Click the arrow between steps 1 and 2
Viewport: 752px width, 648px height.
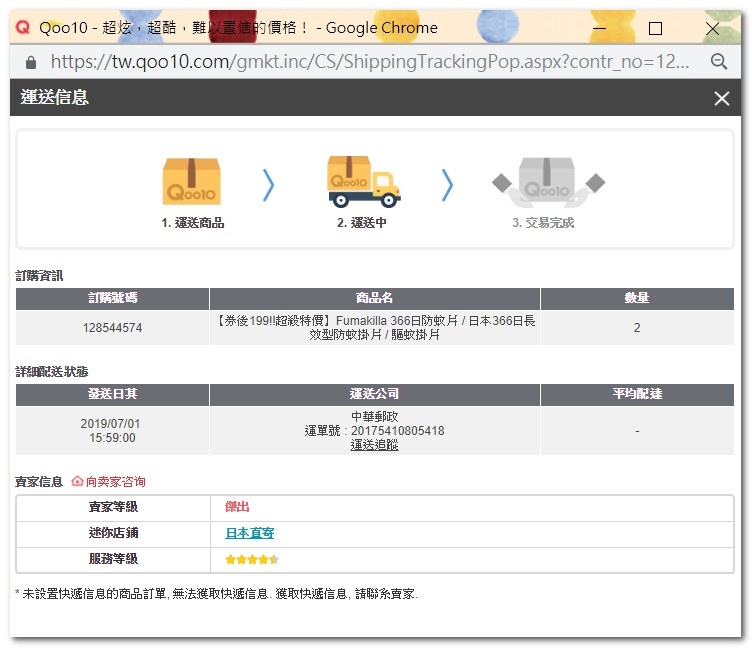click(269, 185)
